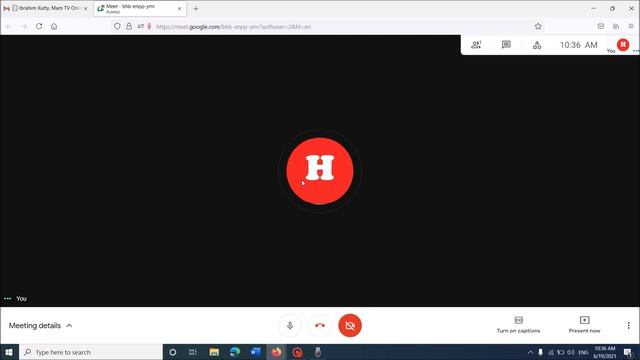Open the Windows Start menu
The width and height of the screenshot is (640, 360).
(9, 352)
